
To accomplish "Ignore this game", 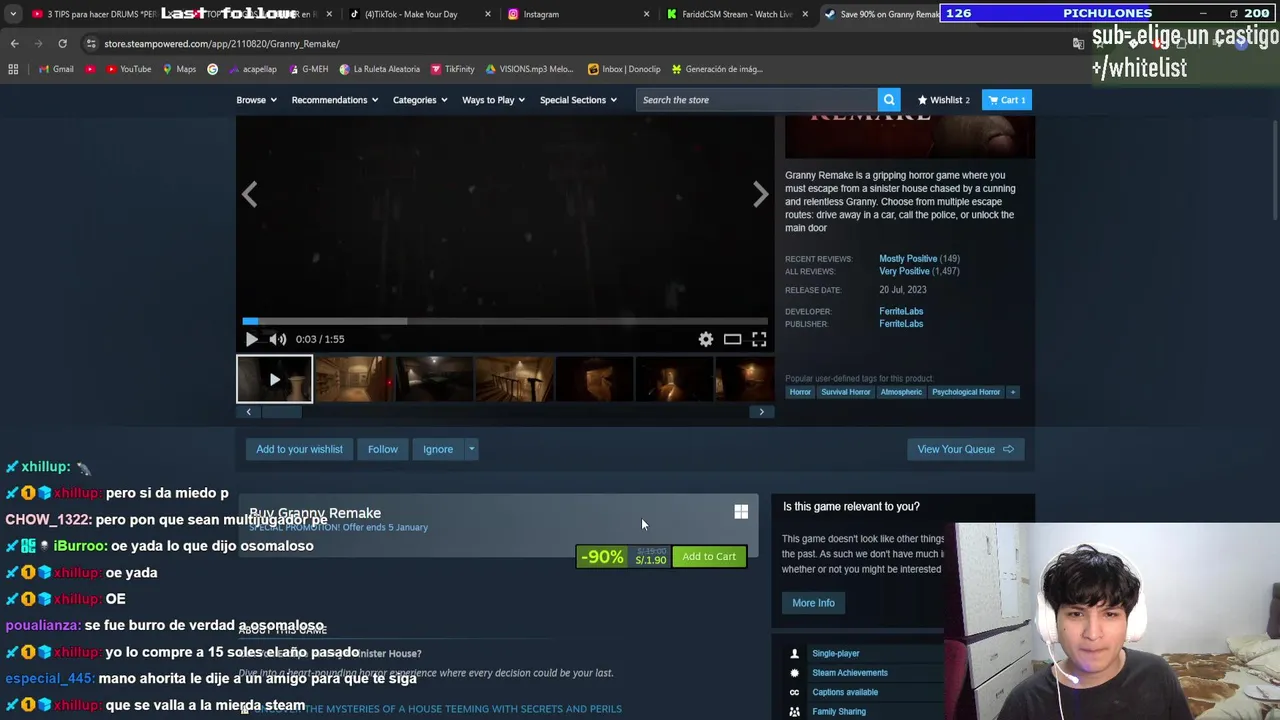I will pyautogui.click(x=438, y=449).
